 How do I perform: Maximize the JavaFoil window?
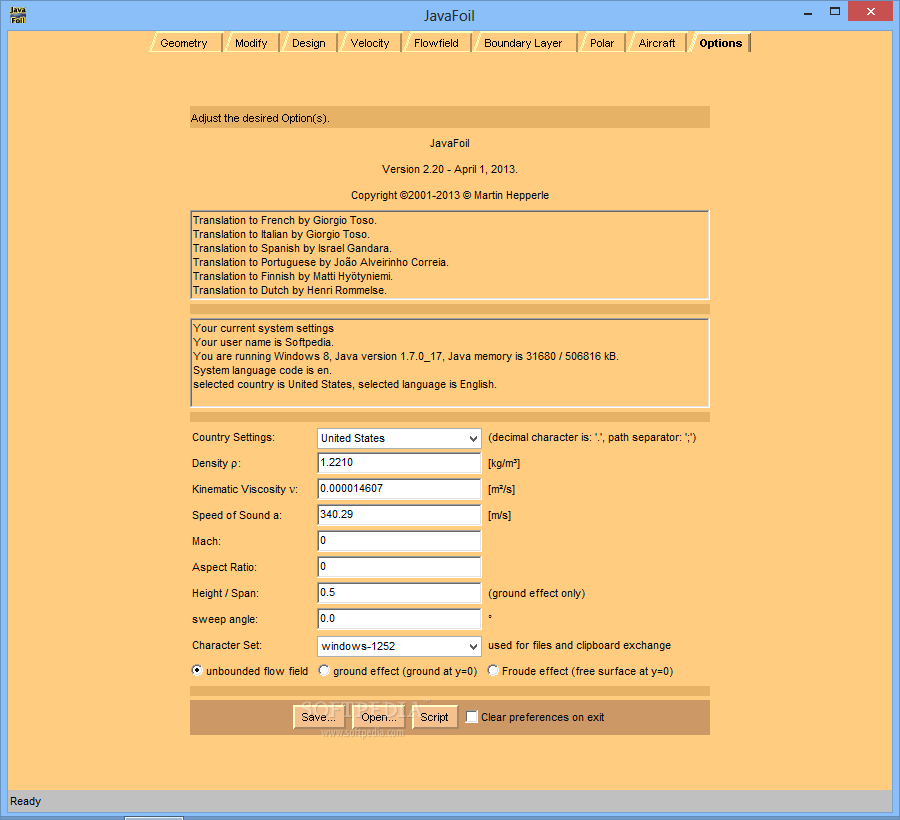[835, 11]
